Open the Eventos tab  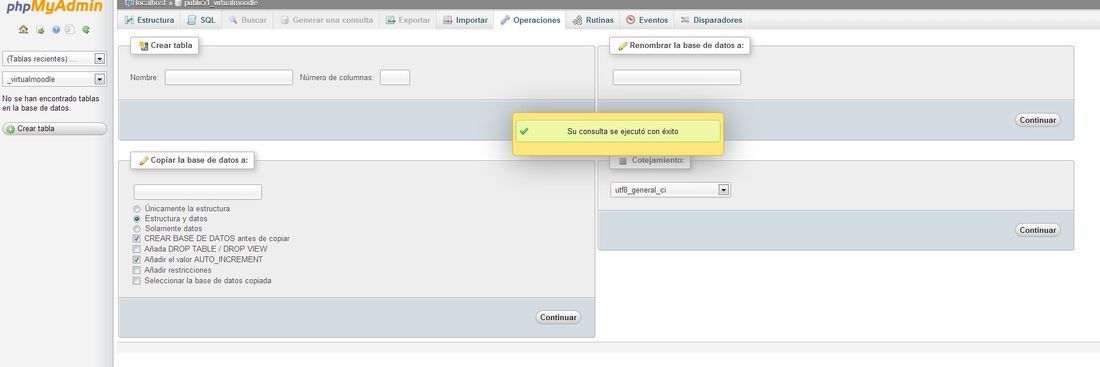click(647, 20)
